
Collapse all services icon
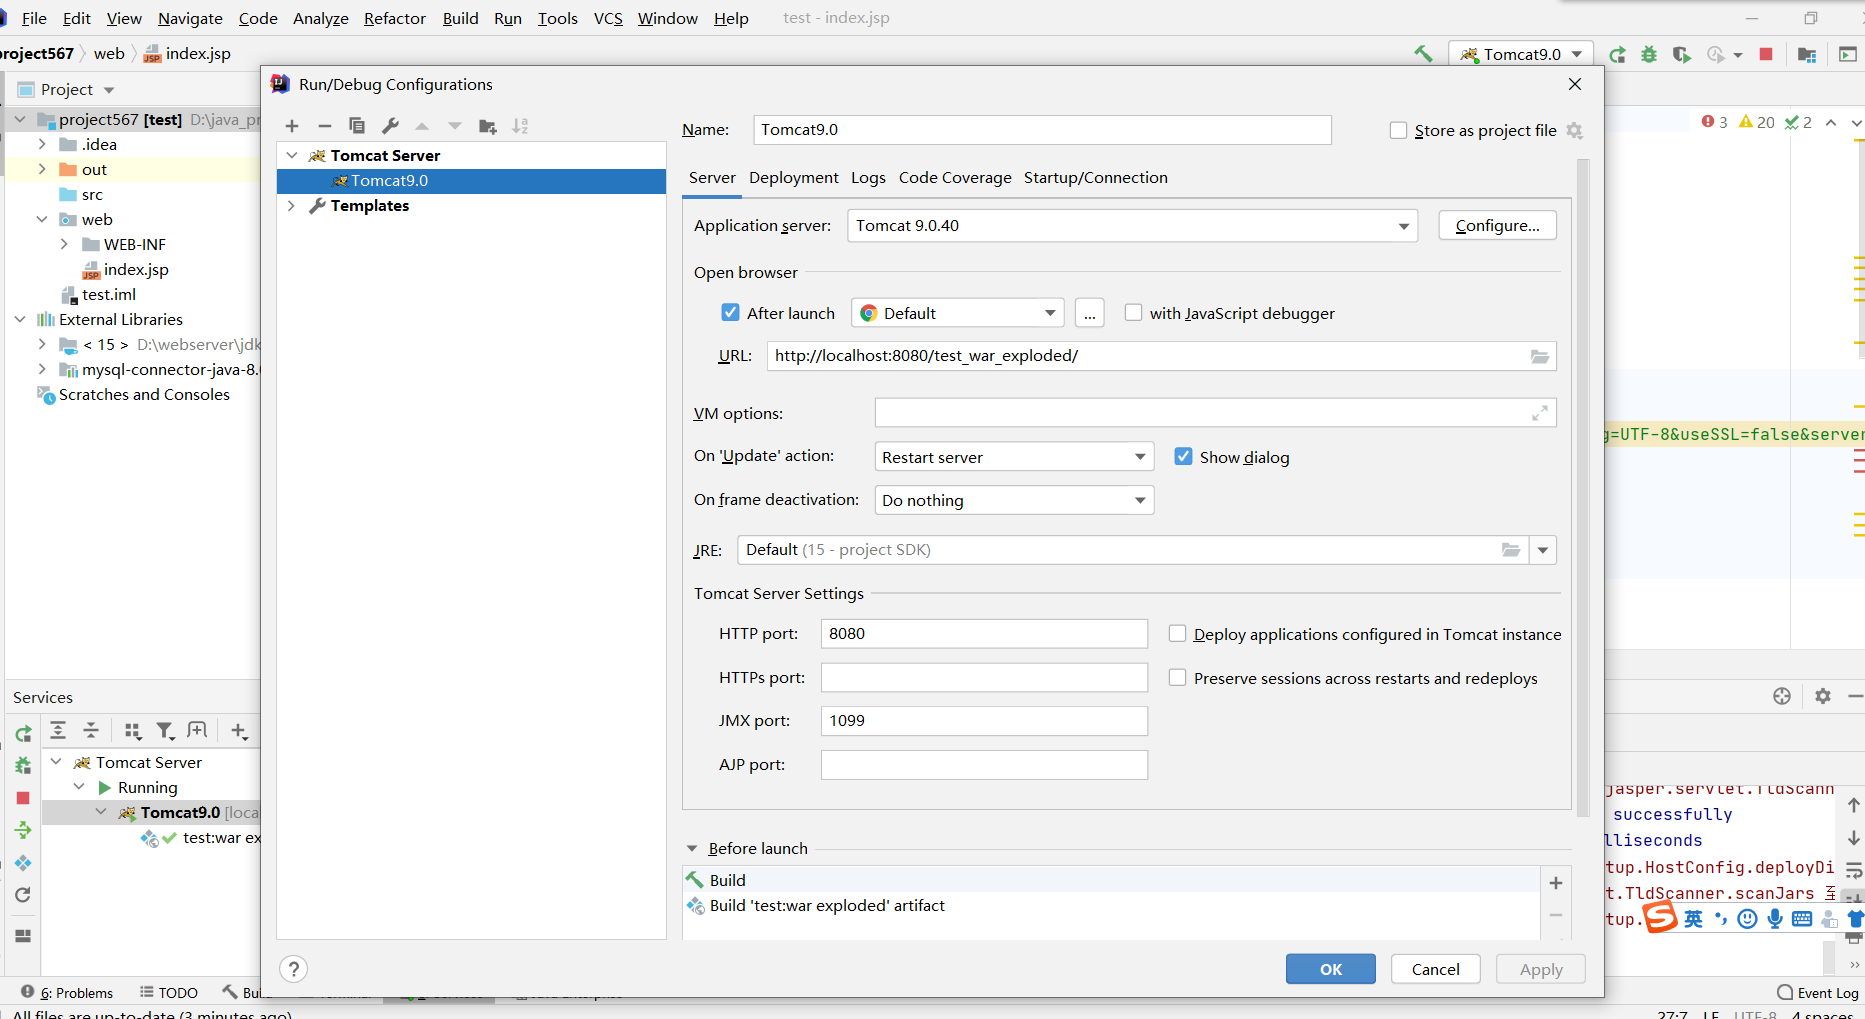[91, 731]
